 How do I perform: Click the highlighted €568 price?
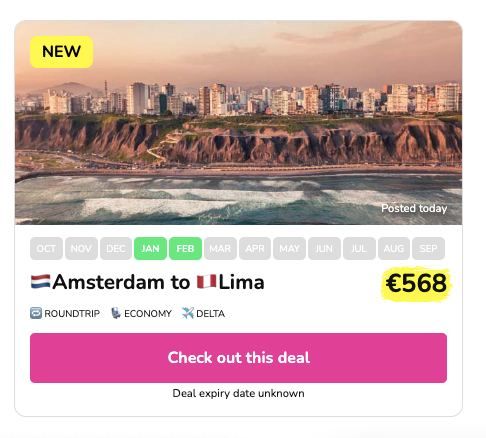tap(416, 284)
